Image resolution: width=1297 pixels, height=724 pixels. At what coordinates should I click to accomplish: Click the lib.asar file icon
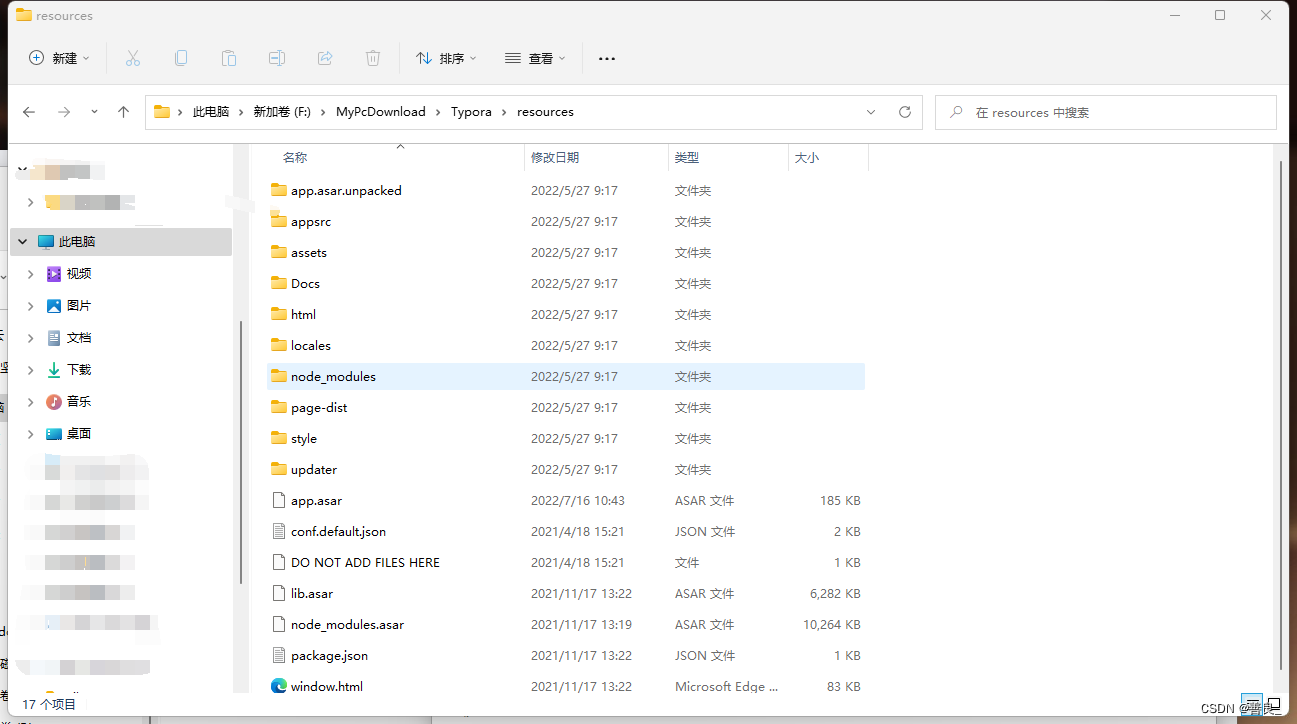click(279, 593)
